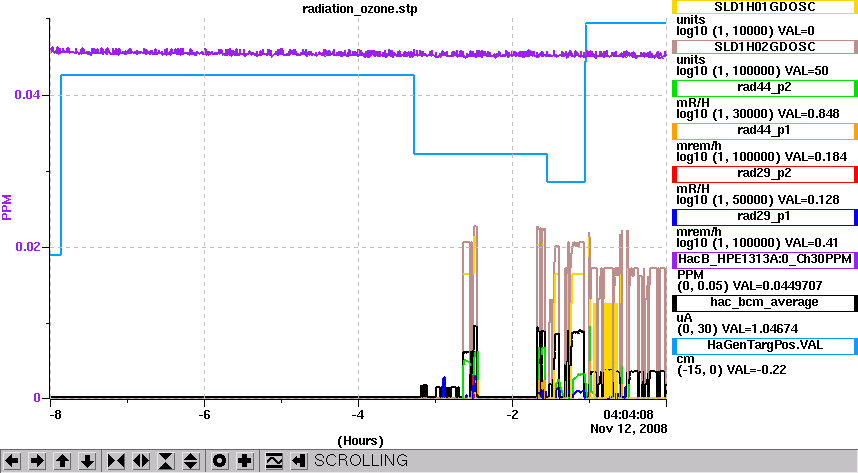
Task: Shift the plot up with the up arrow
Action: click(x=62, y=461)
